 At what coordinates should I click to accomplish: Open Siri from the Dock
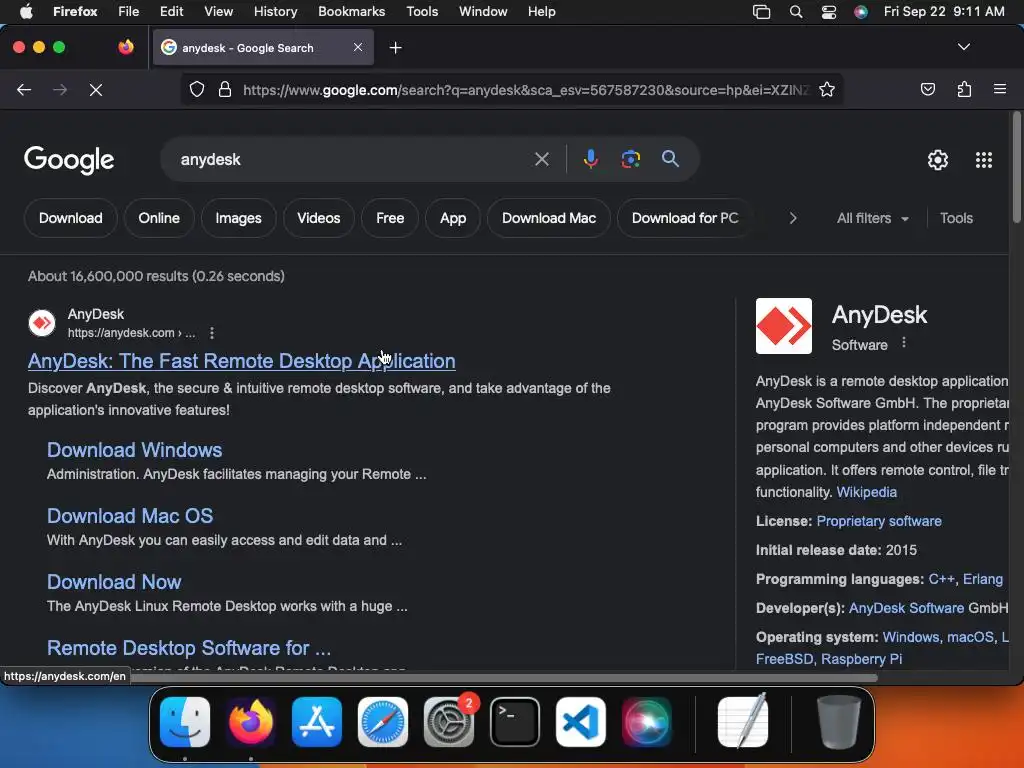tap(647, 722)
